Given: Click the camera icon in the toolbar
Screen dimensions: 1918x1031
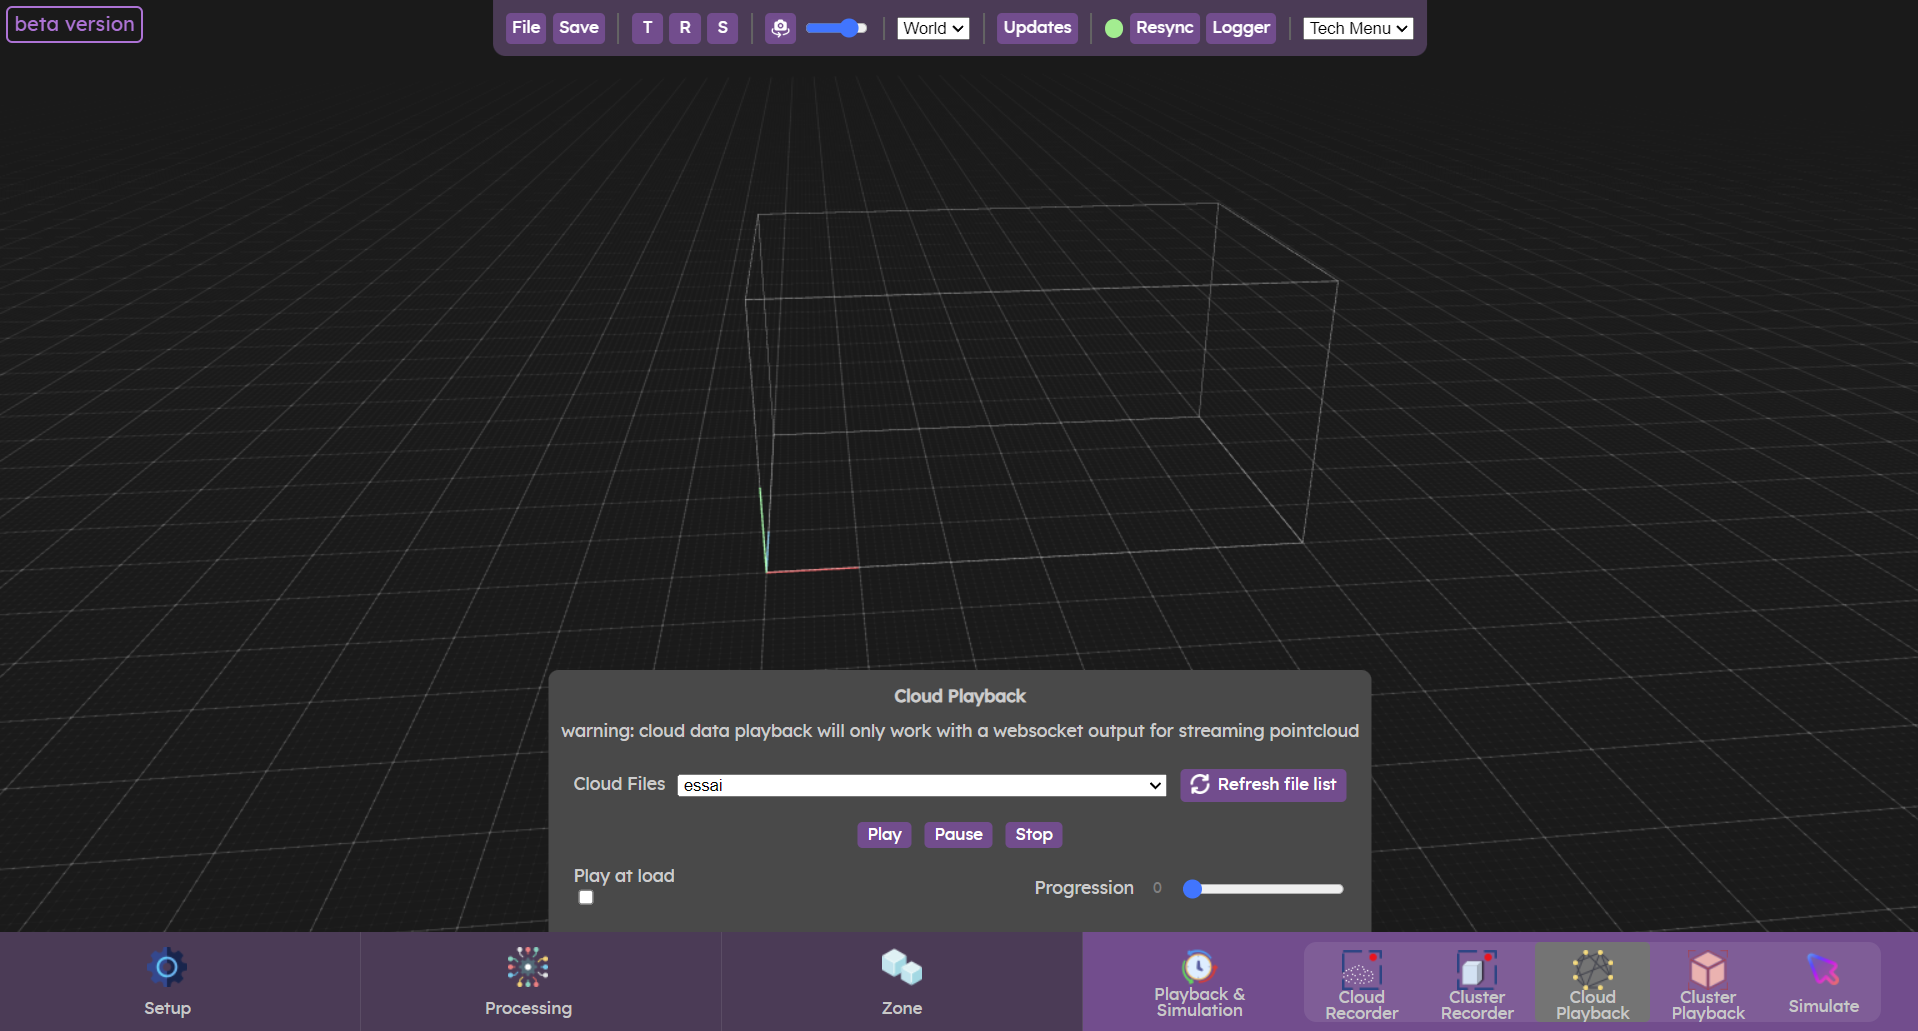Looking at the screenshot, I should point(779,28).
